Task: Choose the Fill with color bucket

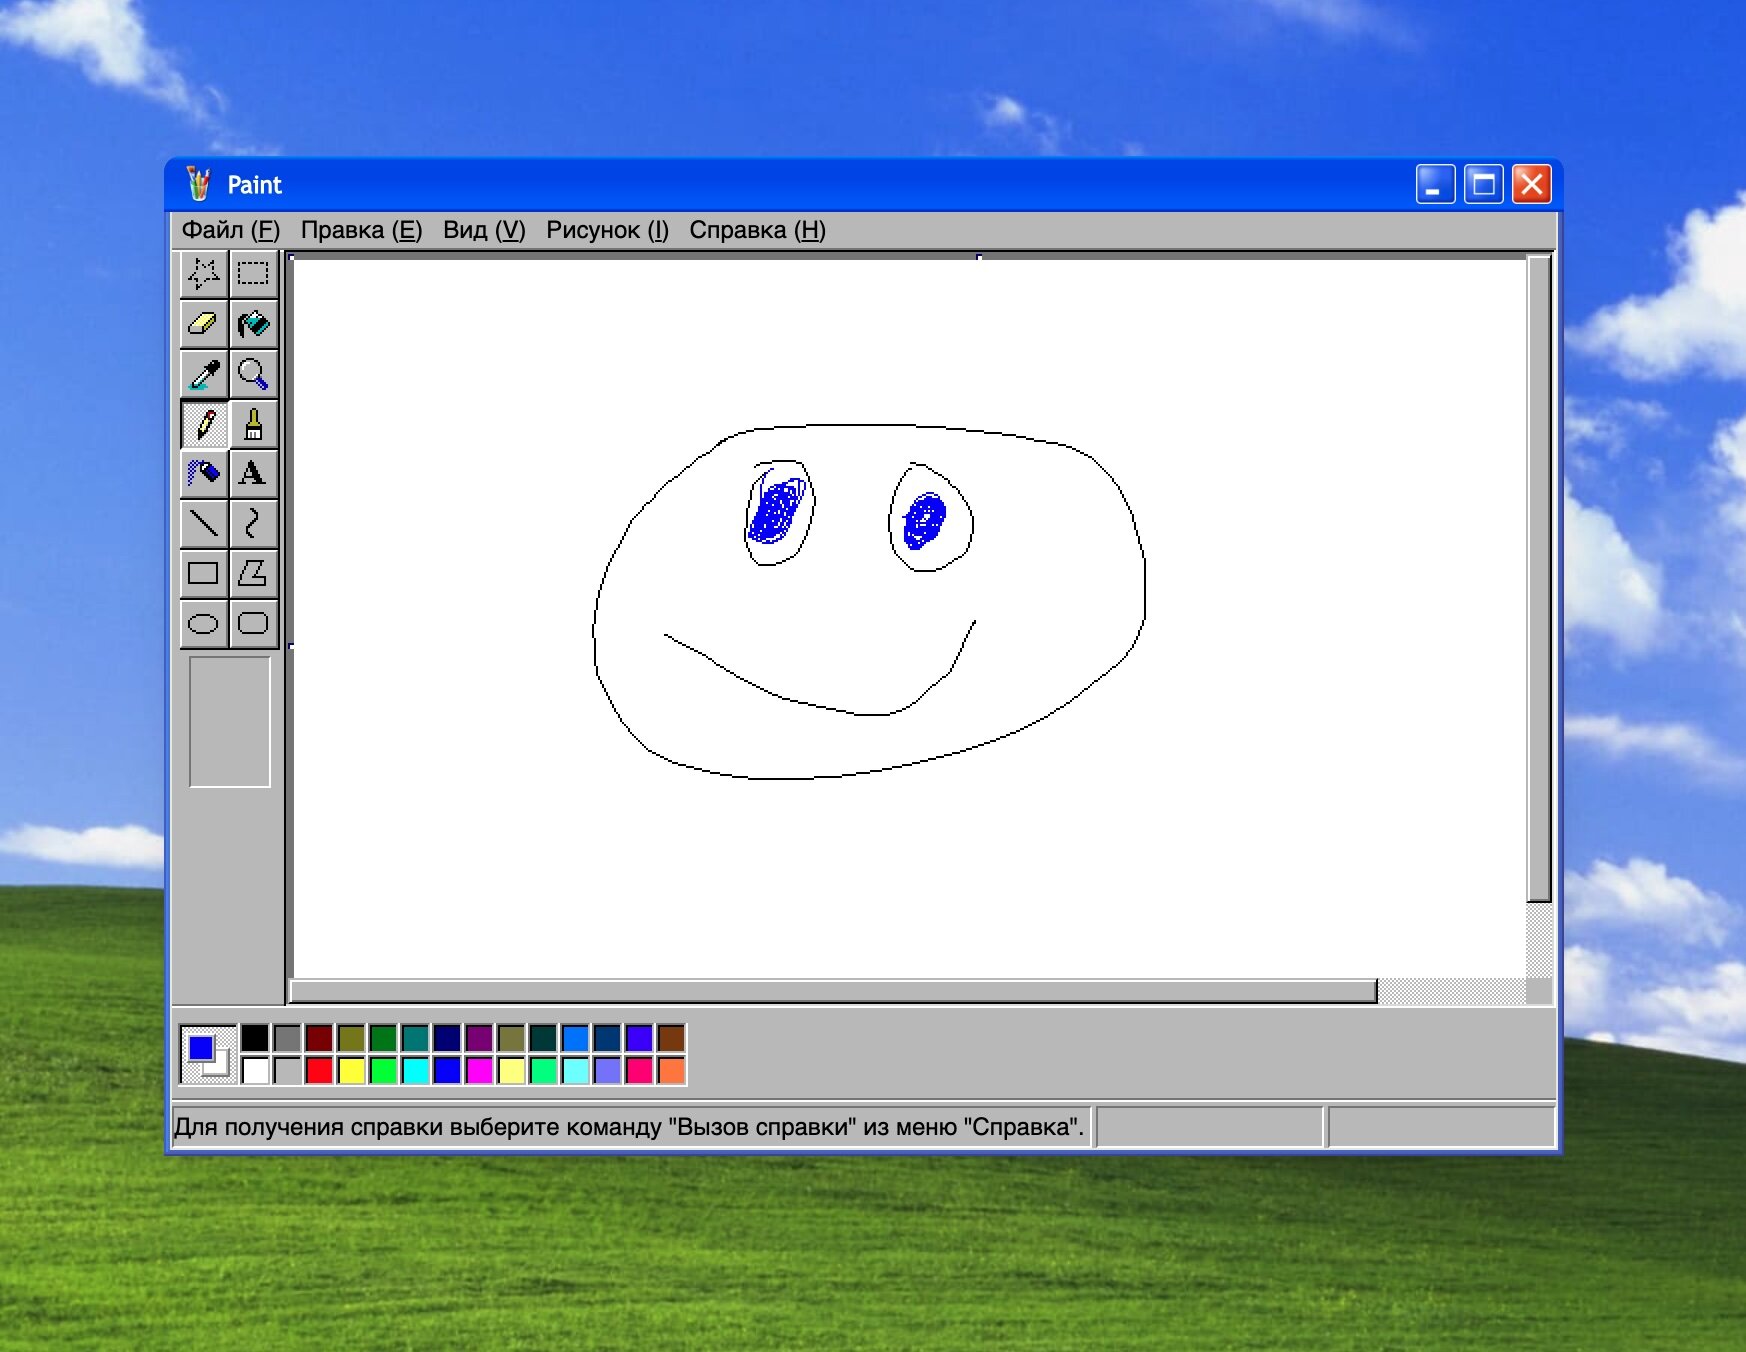Action: pyautogui.click(x=253, y=324)
